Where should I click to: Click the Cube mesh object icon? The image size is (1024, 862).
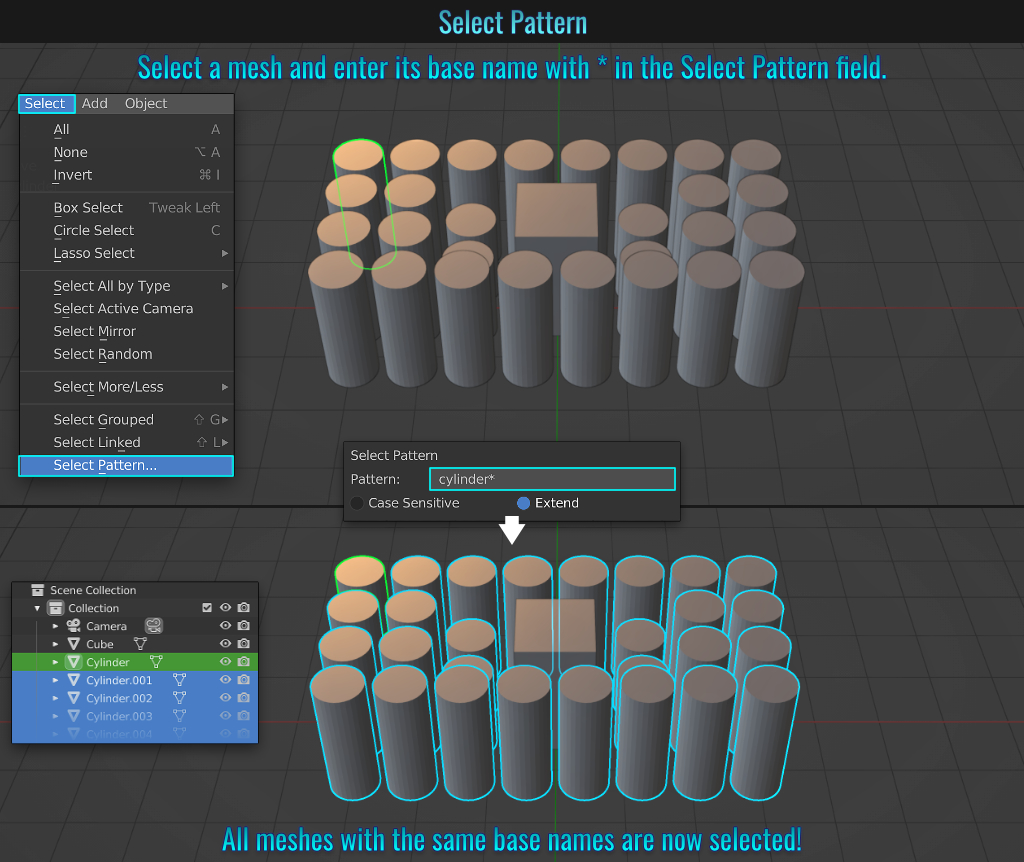[74, 644]
